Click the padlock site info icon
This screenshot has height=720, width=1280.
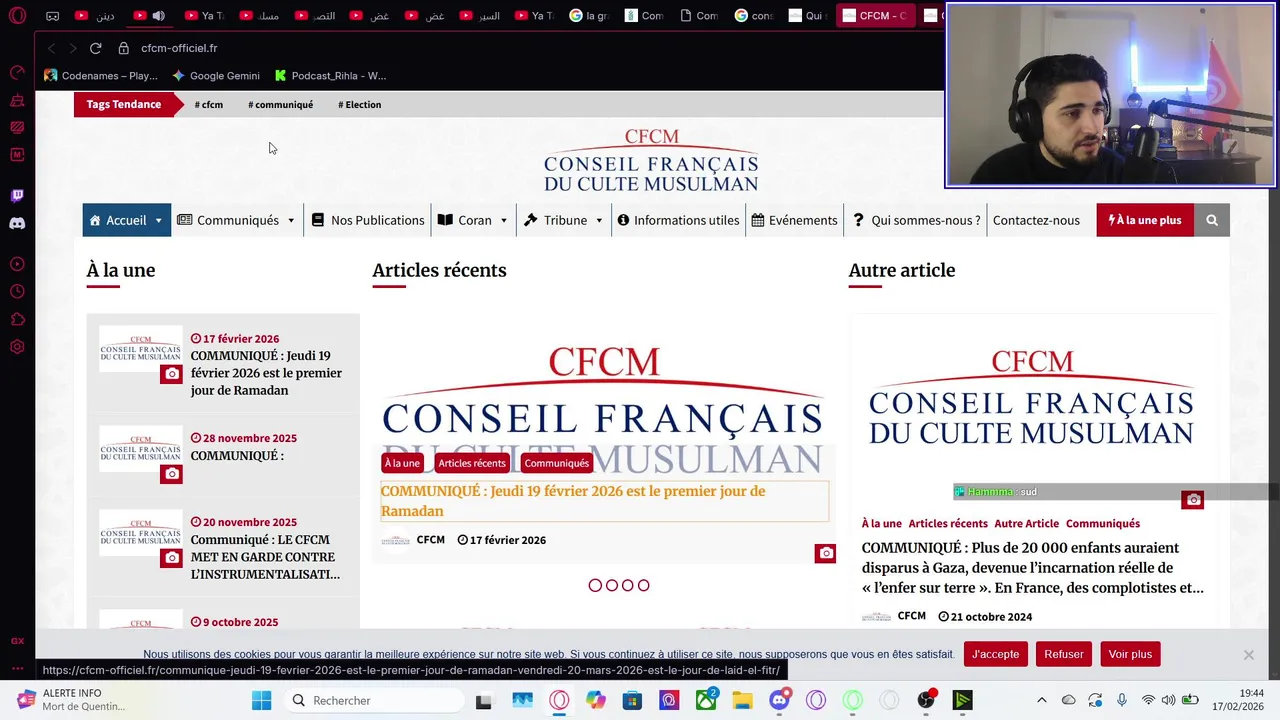[124, 48]
